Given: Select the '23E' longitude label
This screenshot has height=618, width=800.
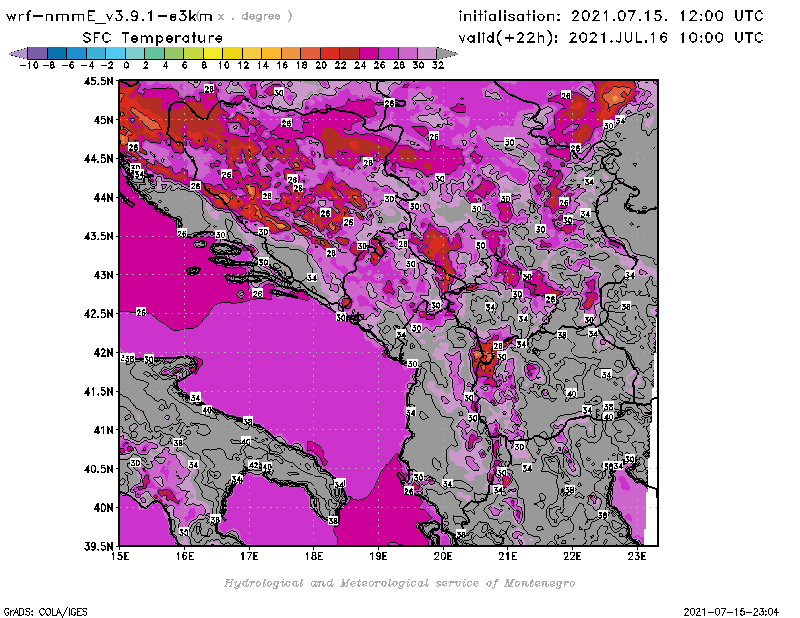Looking at the screenshot, I should pyautogui.click(x=637, y=556).
